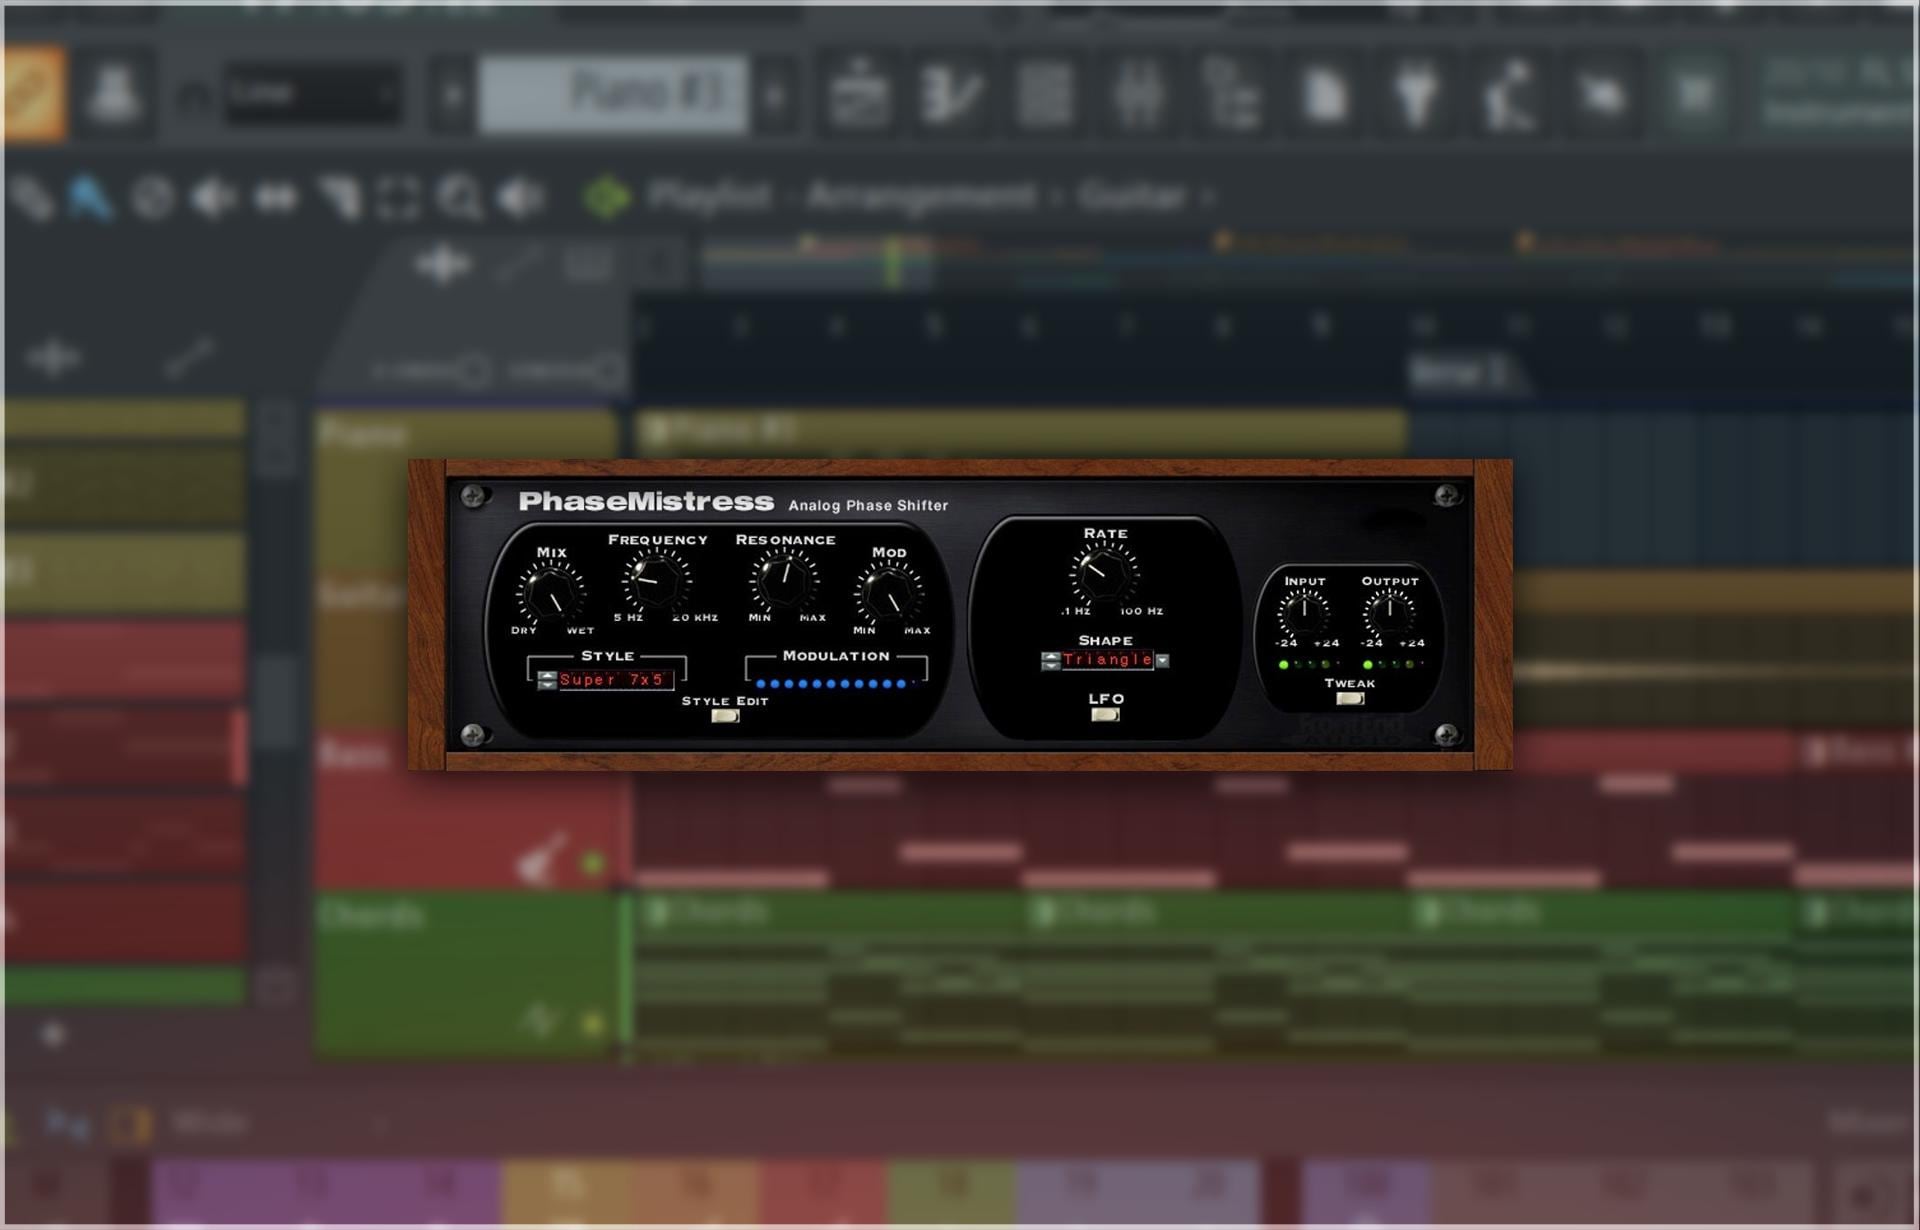Select the speaker Playback tool
1920x1230 pixels.
tap(521, 198)
